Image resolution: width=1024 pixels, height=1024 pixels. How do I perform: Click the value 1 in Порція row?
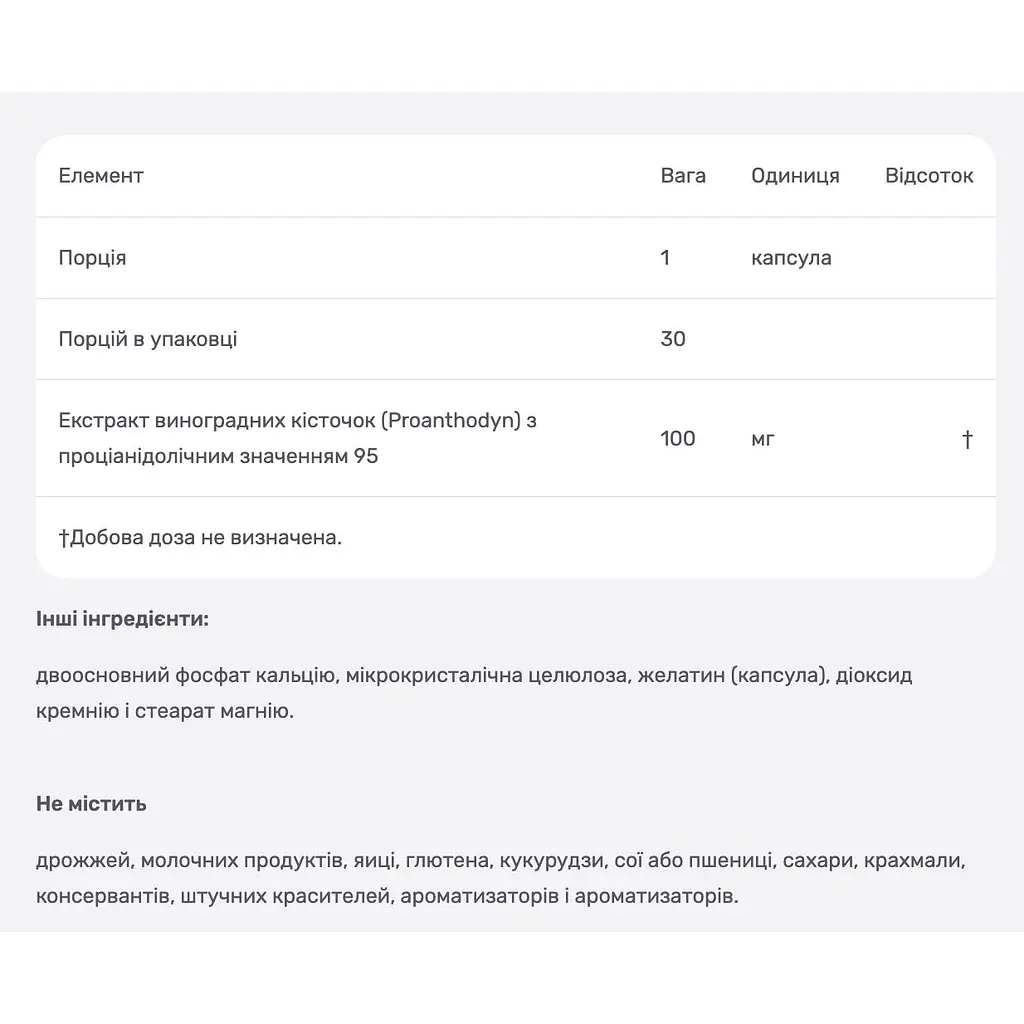(665, 258)
